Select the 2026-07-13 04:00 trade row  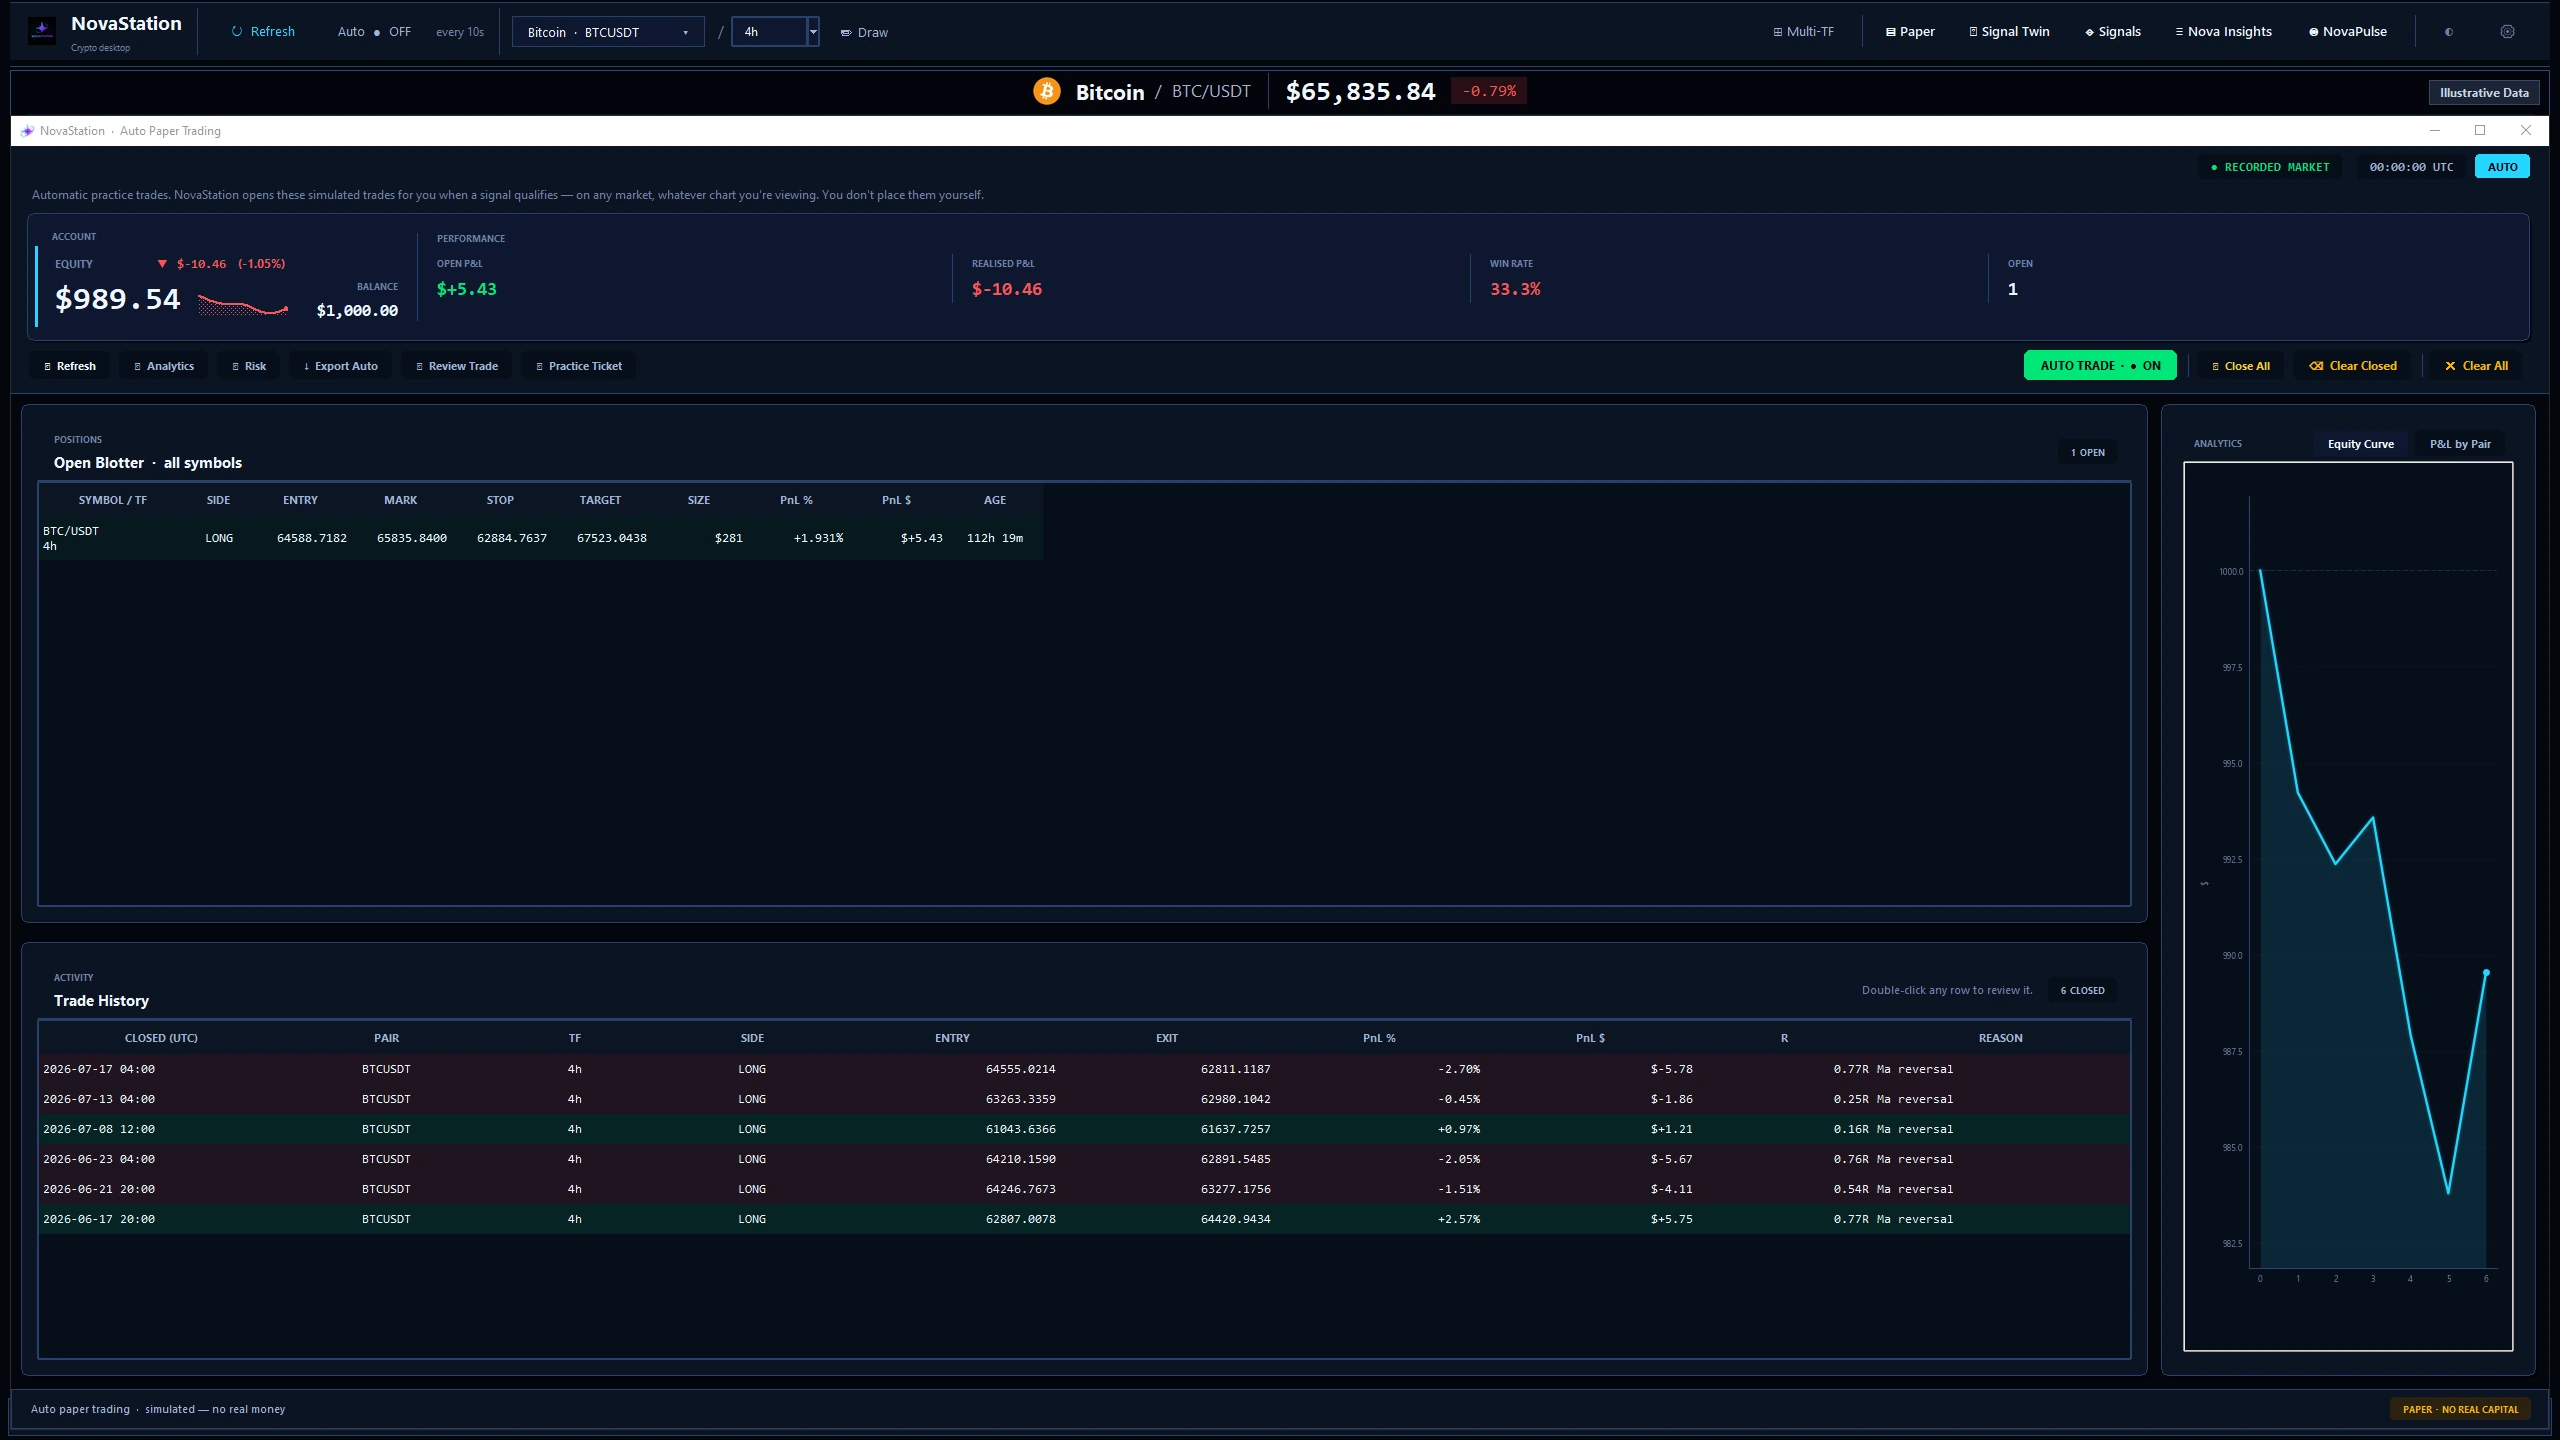(1084, 1099)
